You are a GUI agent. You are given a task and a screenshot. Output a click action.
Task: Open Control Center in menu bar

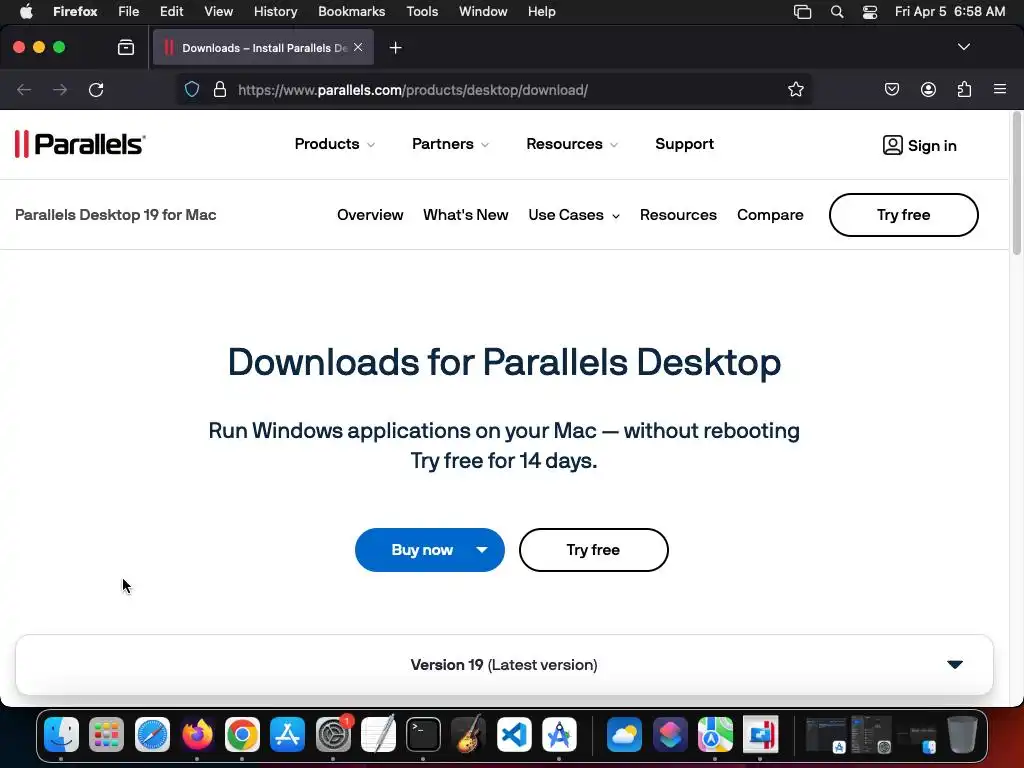click(870, 12)
